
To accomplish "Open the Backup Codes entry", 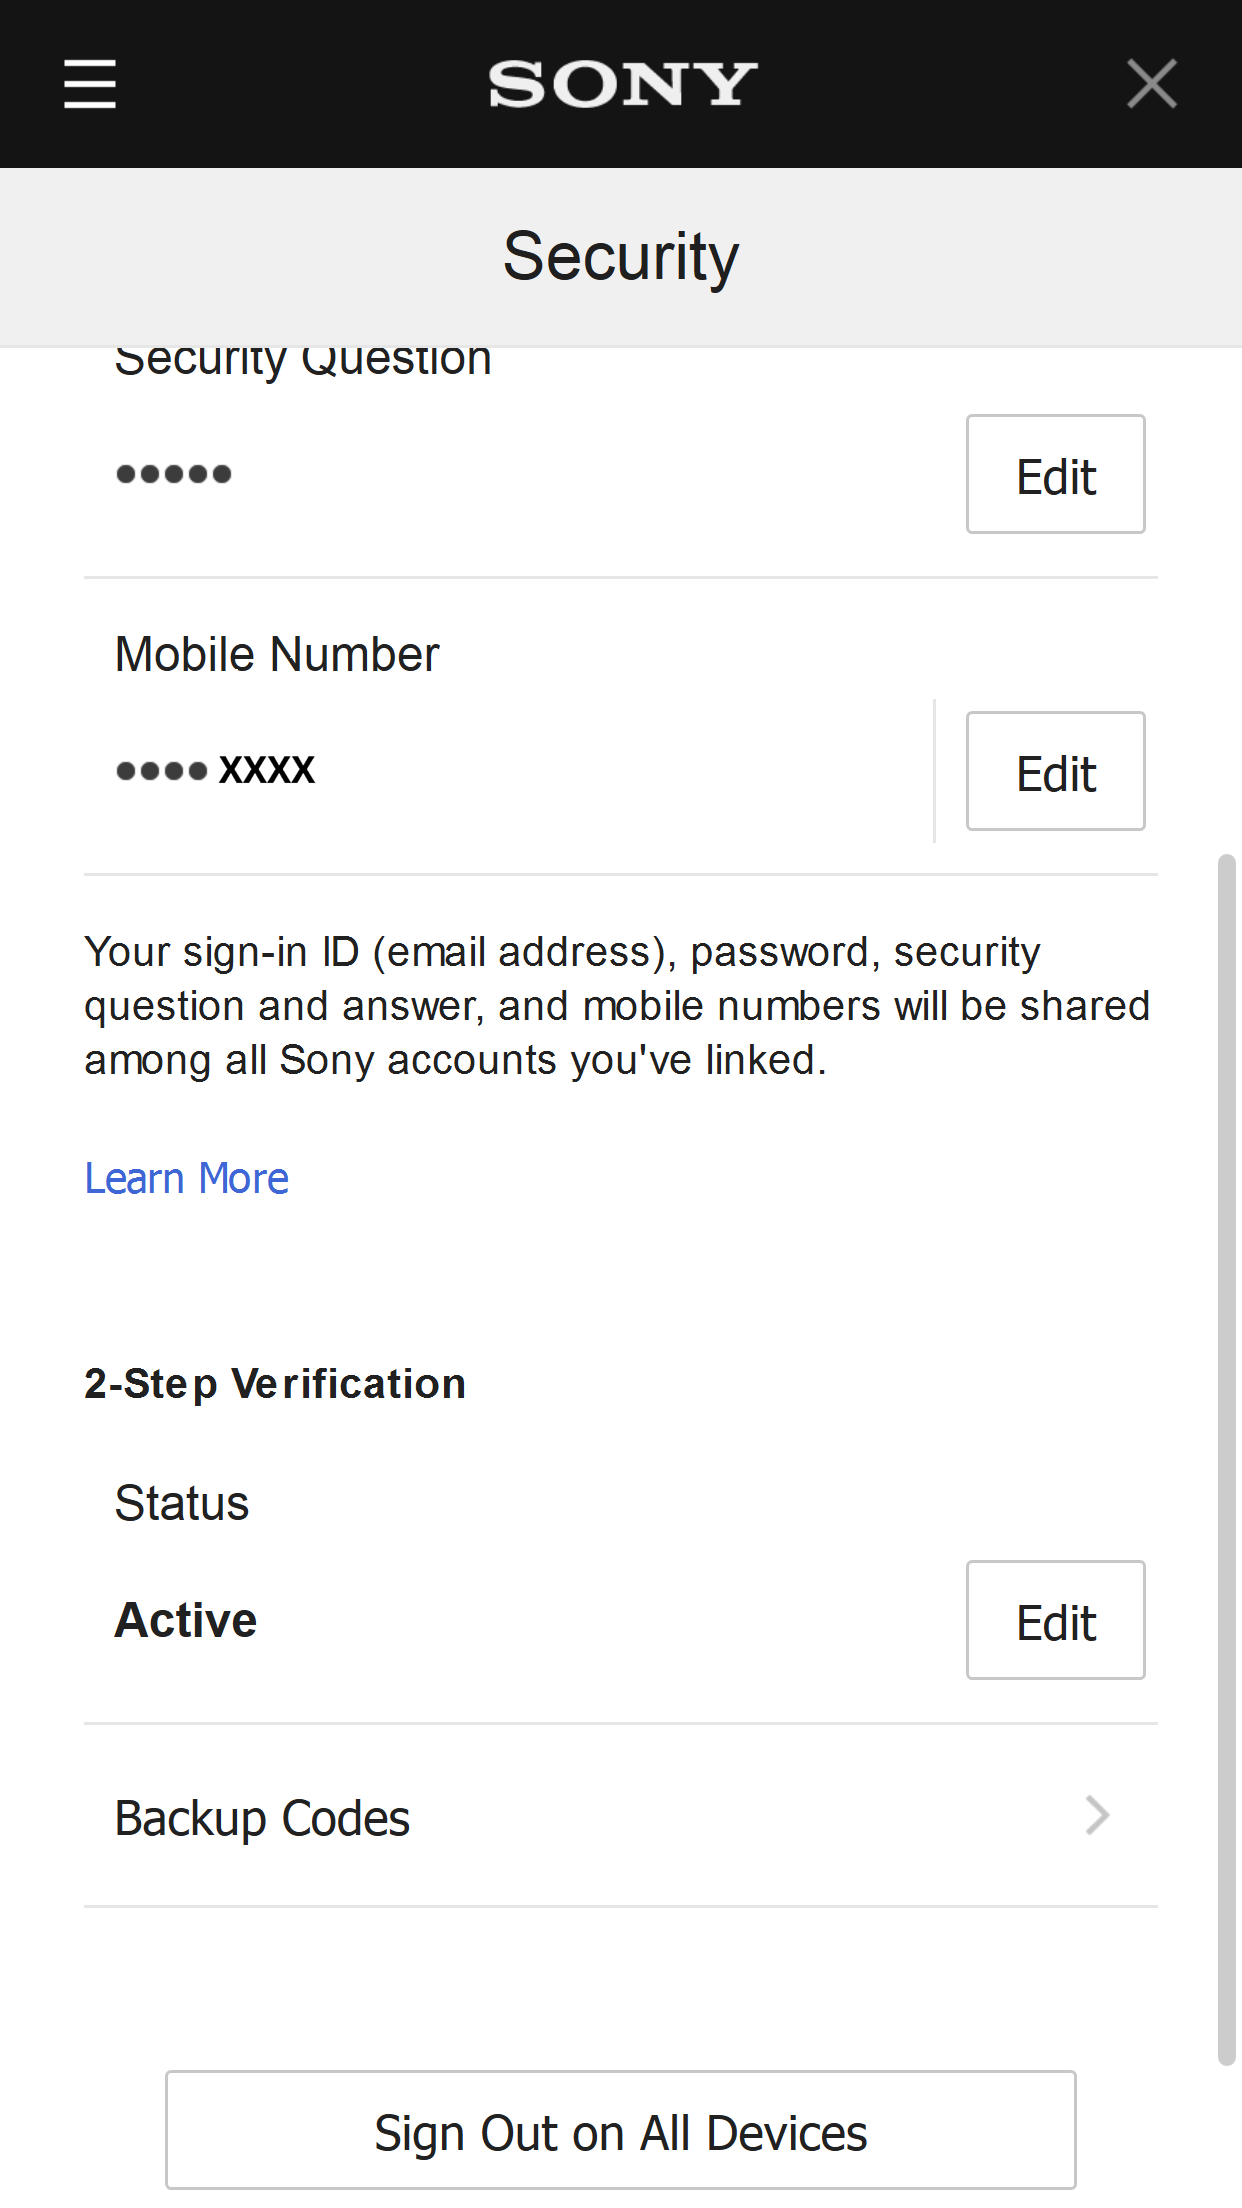I will (x=262, y=1817).
